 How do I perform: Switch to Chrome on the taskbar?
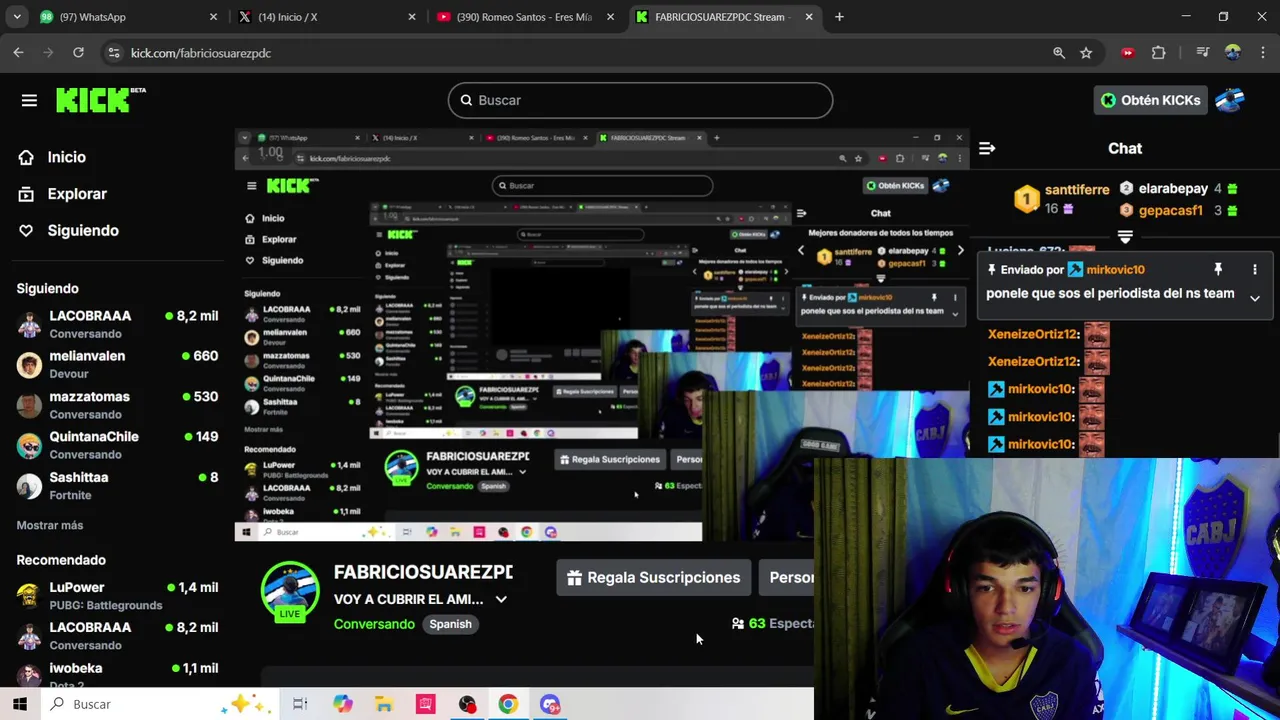[x=508, y=704]
